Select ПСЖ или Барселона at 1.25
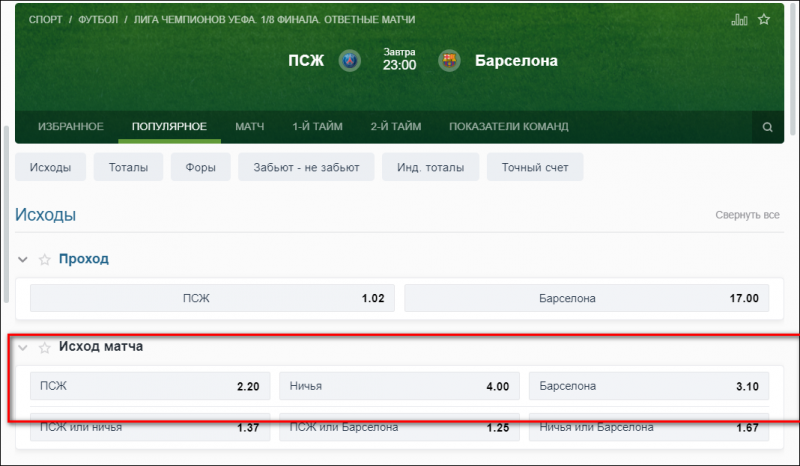Image resolution: width=800 pixels, height=466 pixels. coord(399,428)
